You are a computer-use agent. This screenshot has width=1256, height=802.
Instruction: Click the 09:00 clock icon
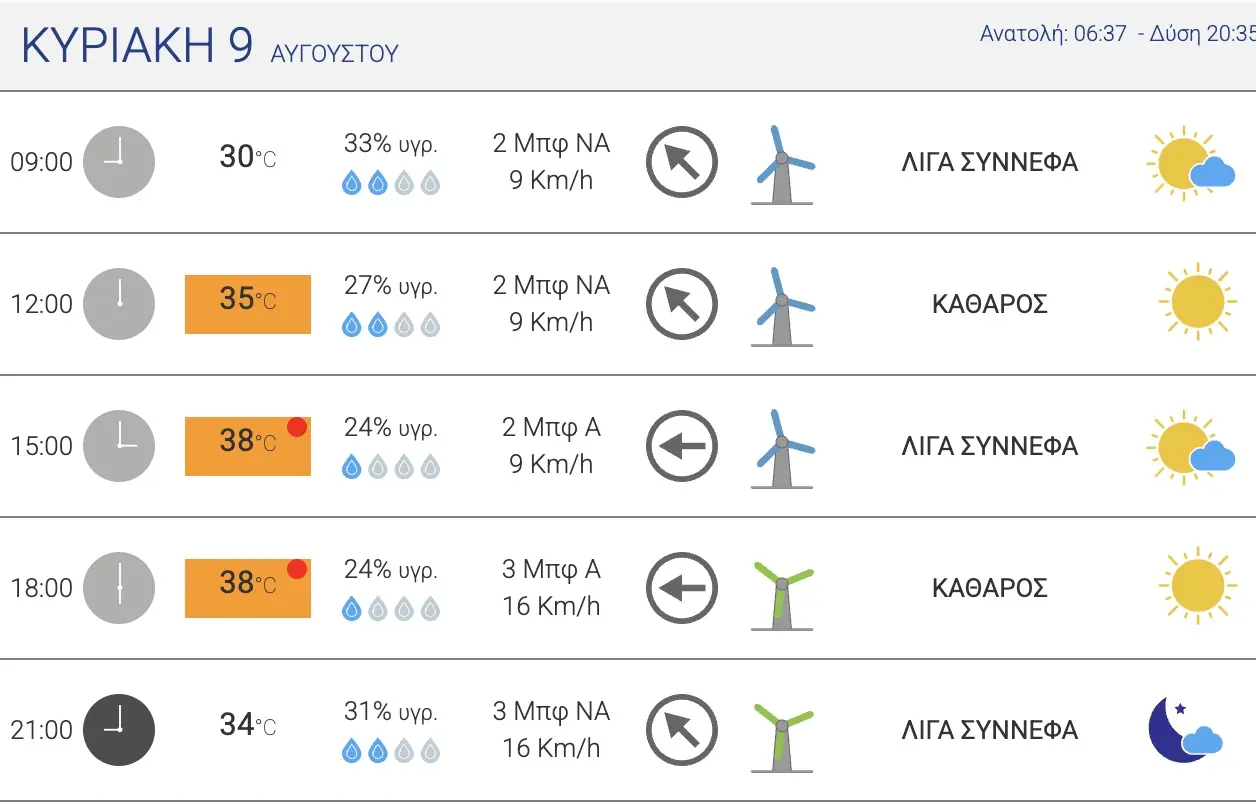coord(119,162)
